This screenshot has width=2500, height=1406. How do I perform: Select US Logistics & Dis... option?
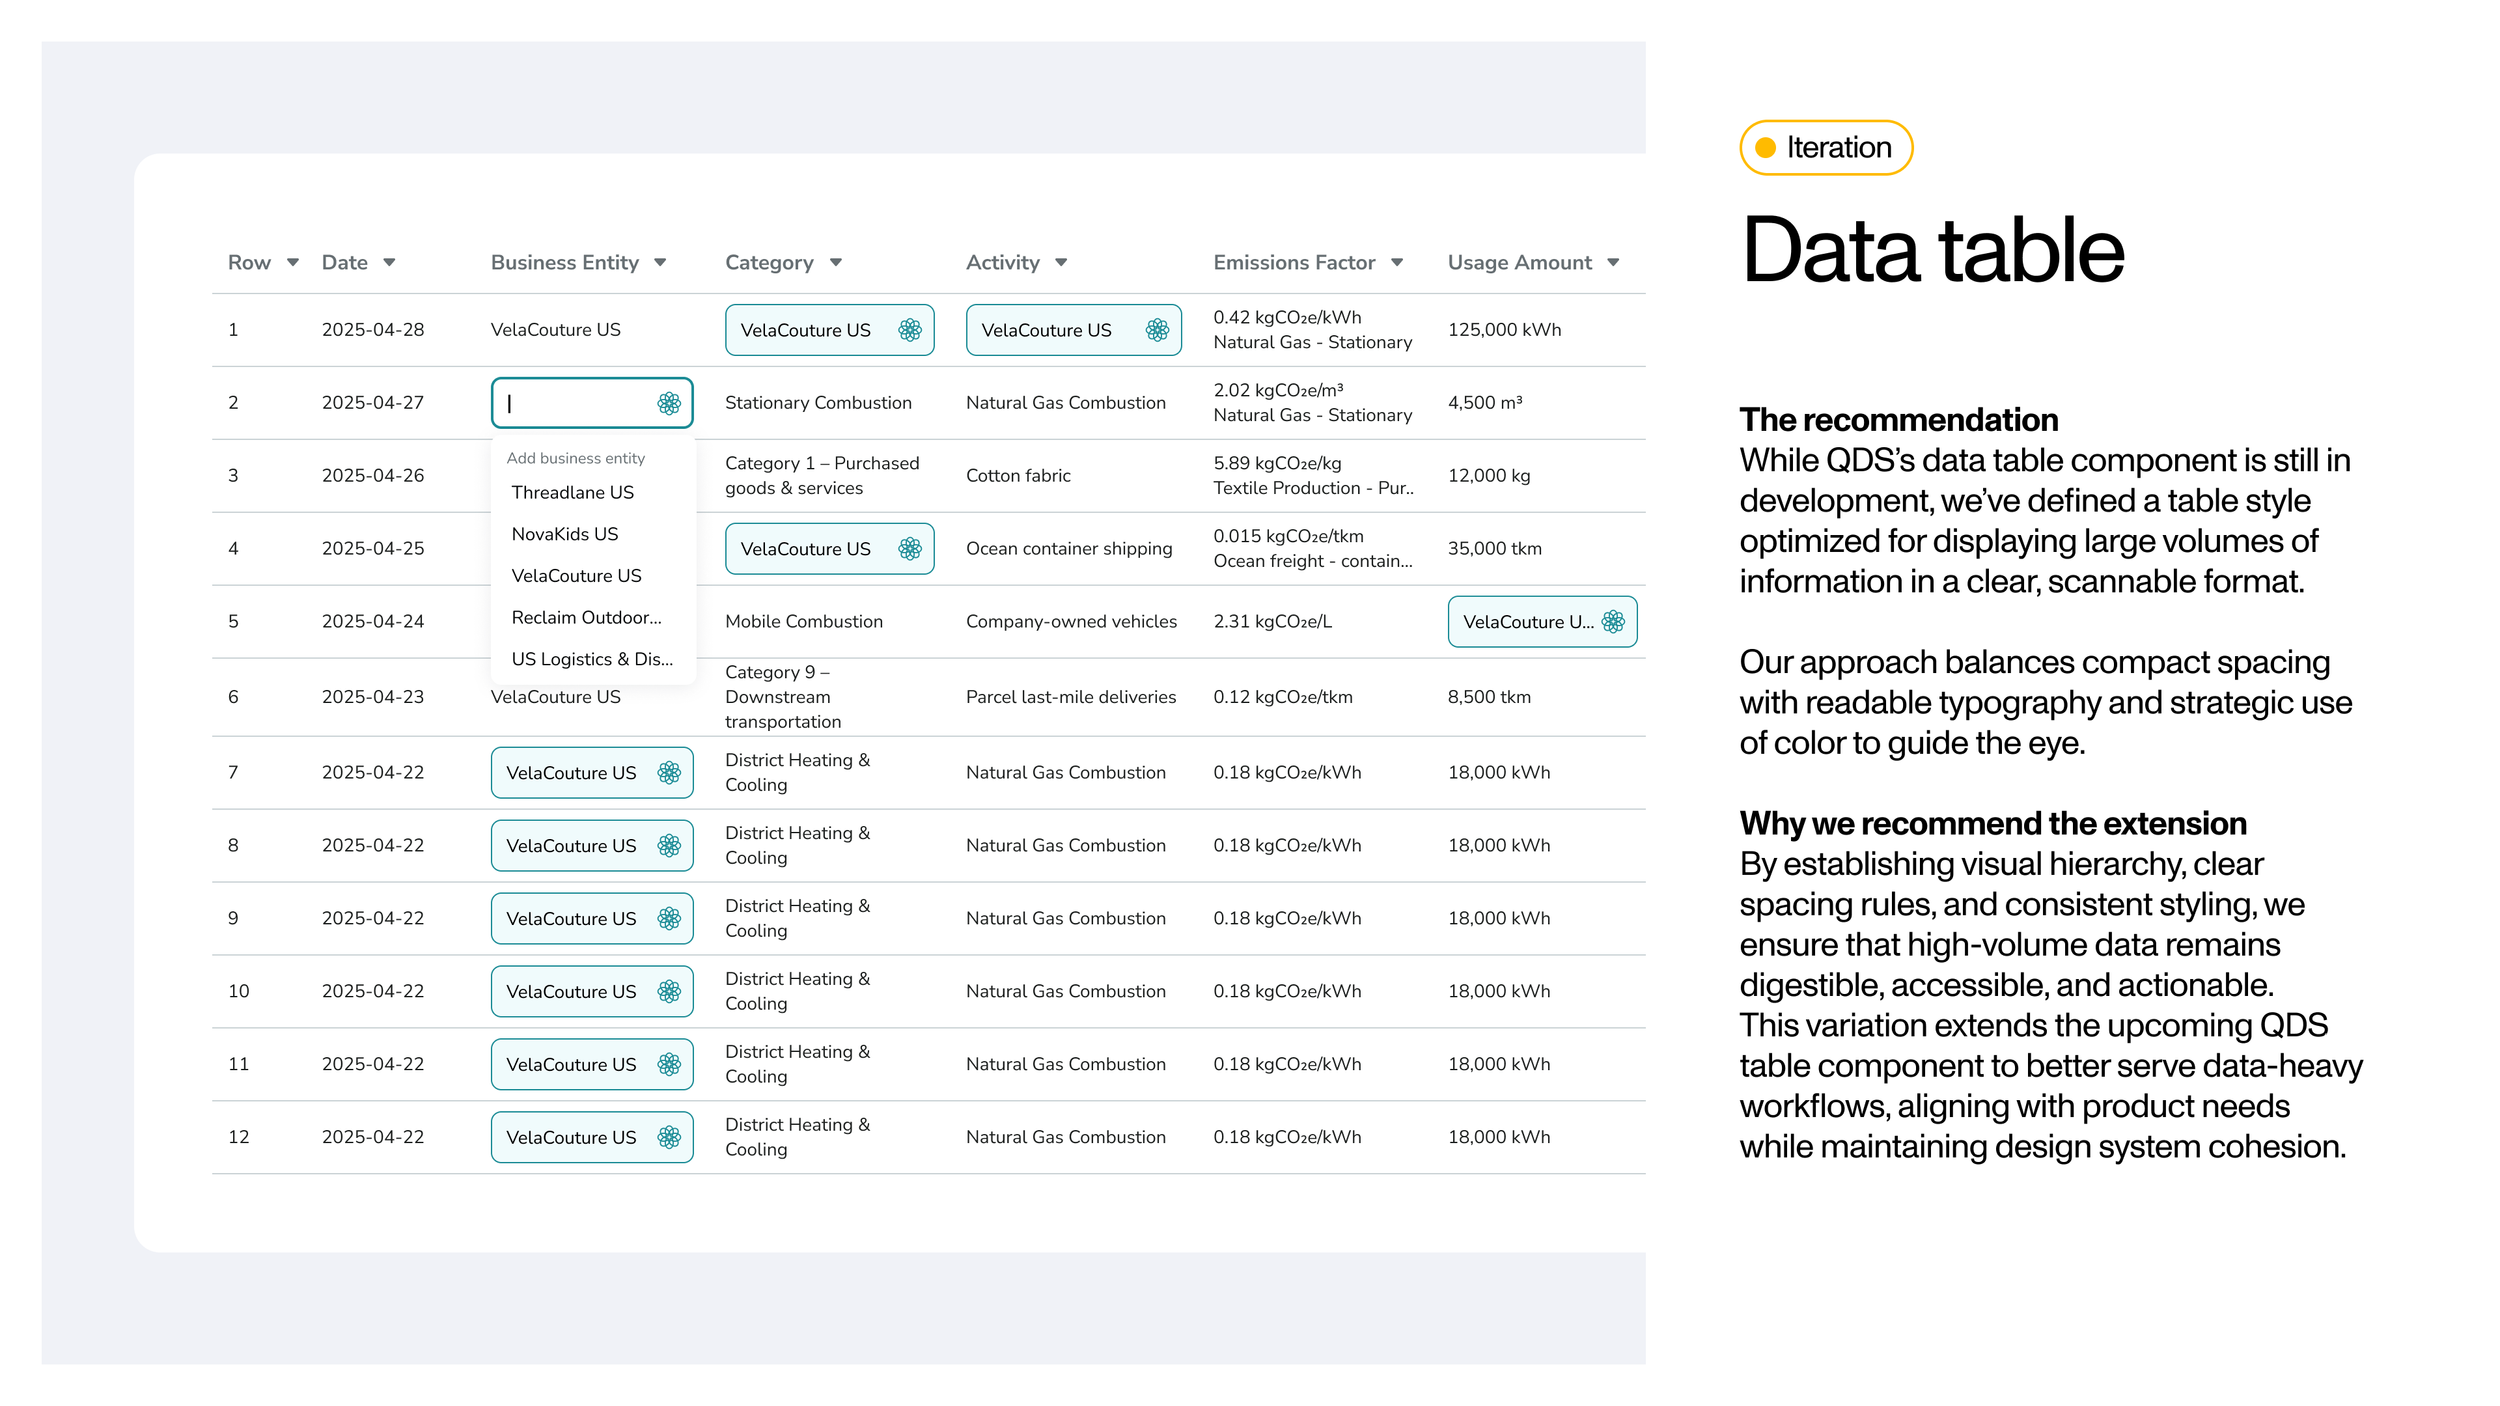pos(591,660)
